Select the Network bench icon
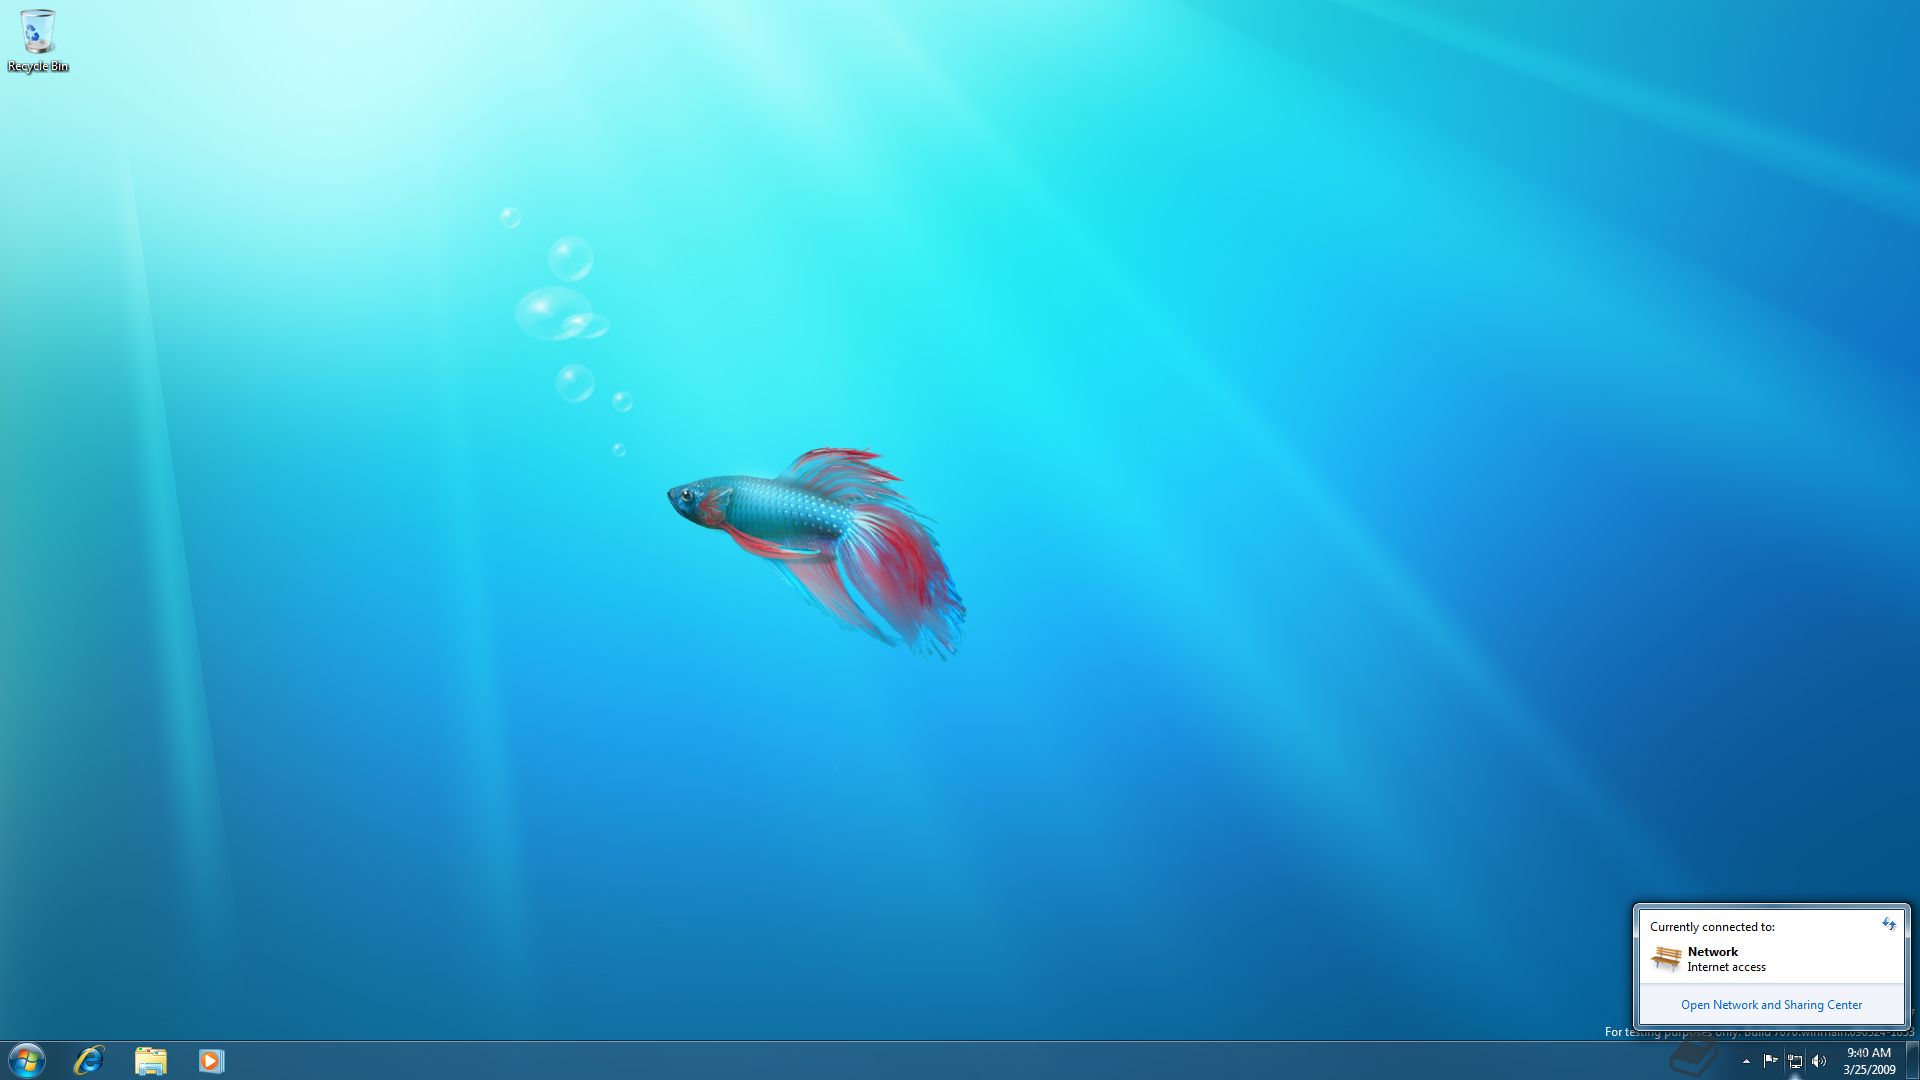 tap(1666, 958)
